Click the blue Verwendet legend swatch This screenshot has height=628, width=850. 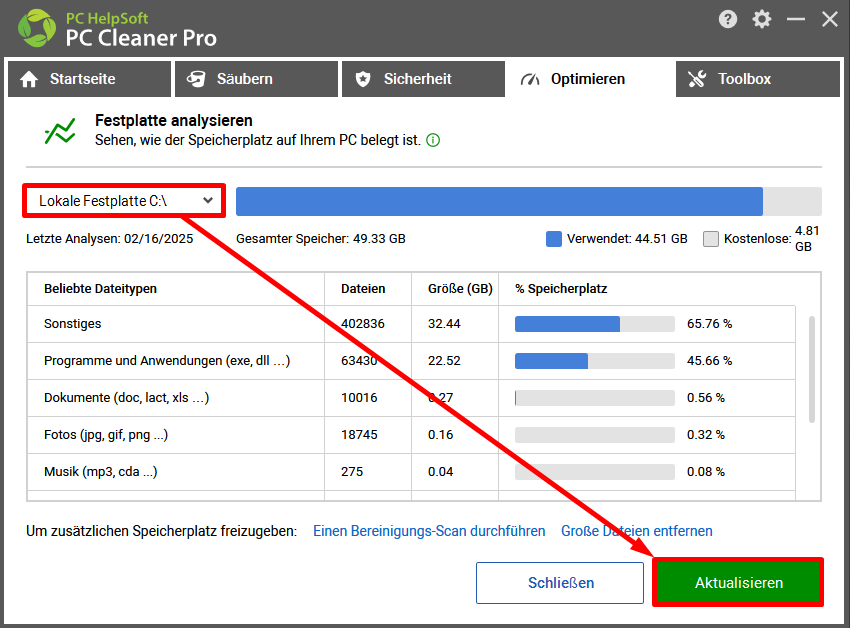[x=553, y=239]
